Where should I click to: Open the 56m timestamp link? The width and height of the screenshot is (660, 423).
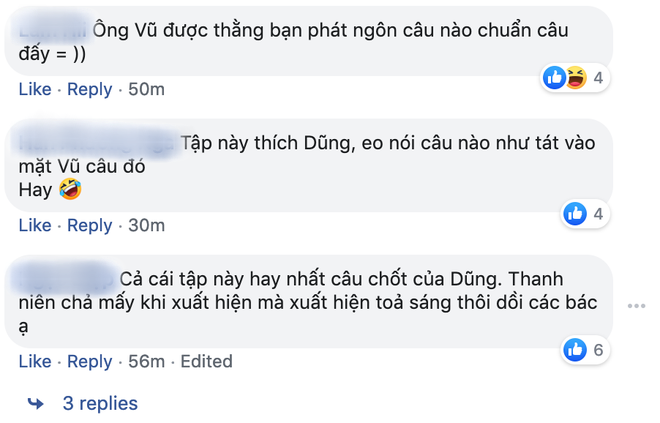tap(146, 362)
